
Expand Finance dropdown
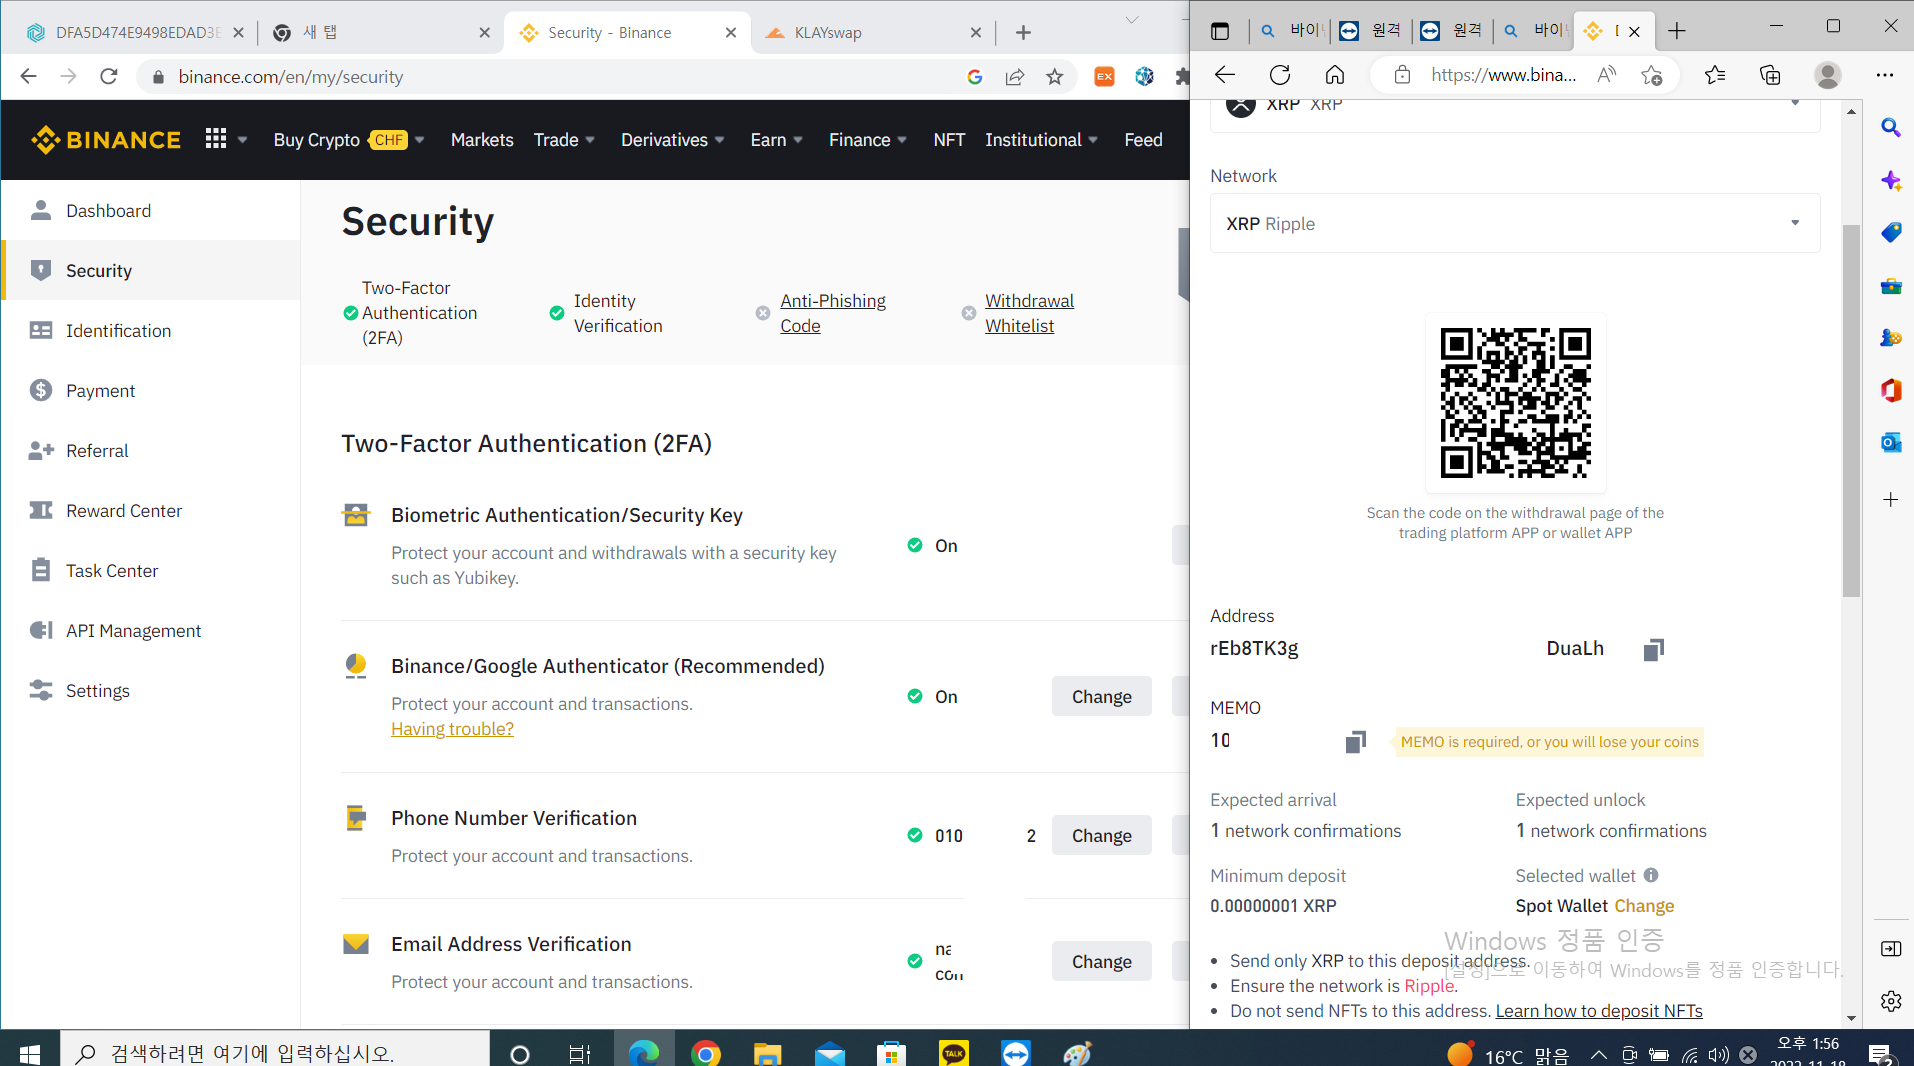pos(867,140)
